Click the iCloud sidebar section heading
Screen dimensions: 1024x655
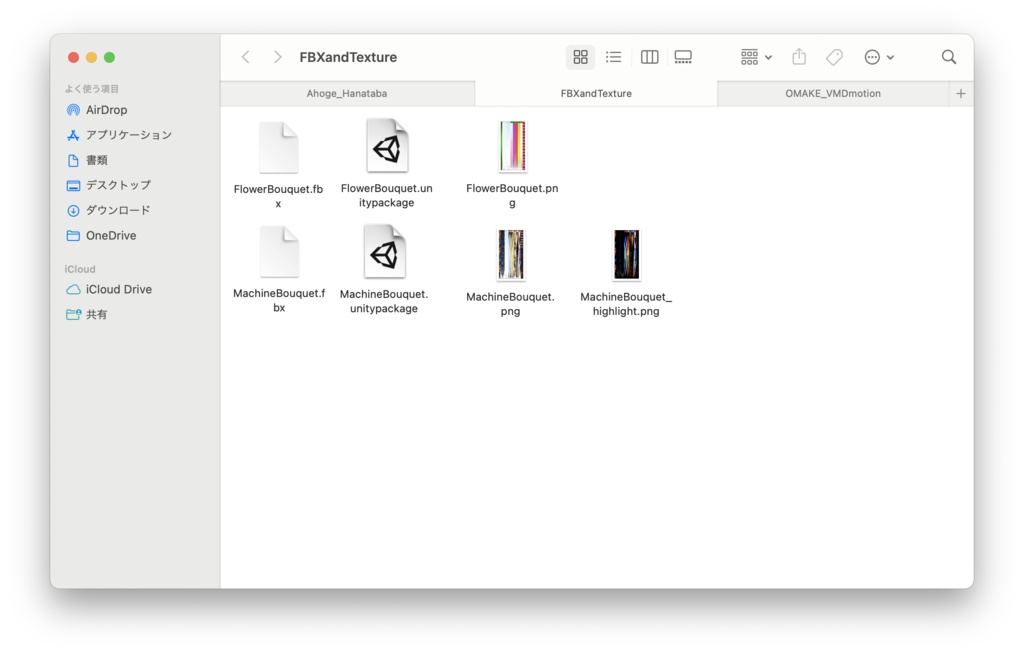coord(80,269)
